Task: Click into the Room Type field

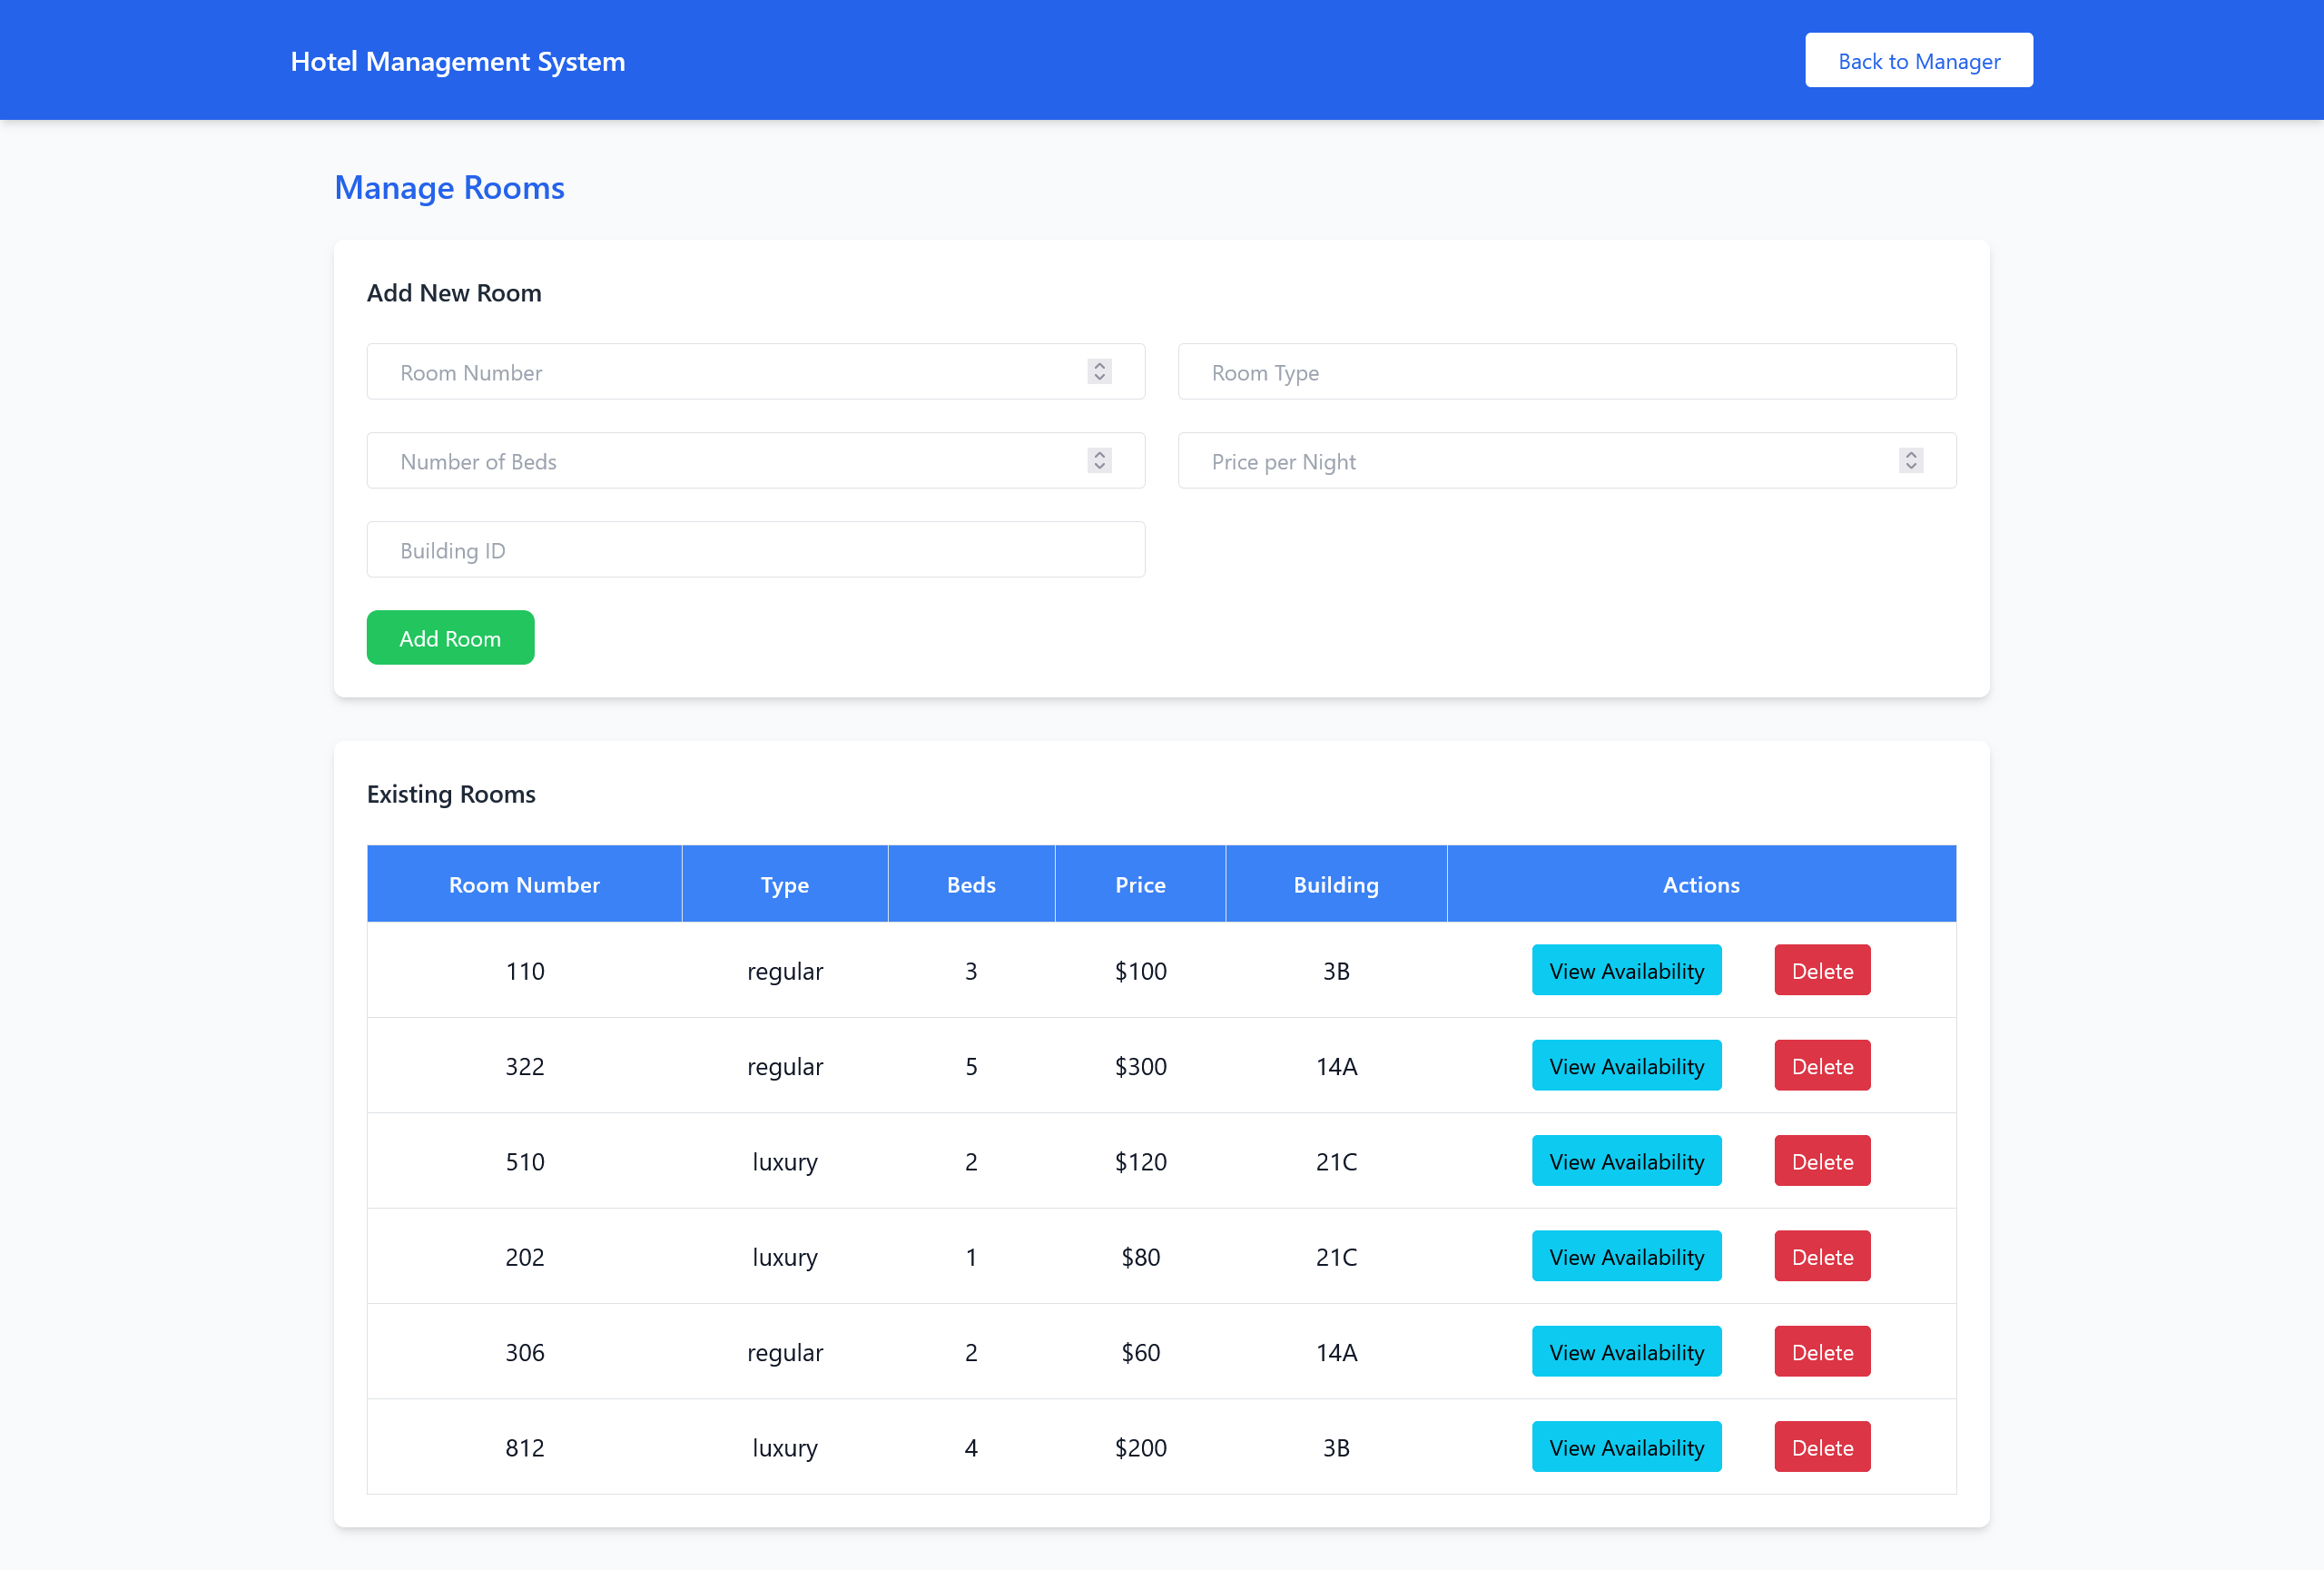Action: pos(1566,372)
